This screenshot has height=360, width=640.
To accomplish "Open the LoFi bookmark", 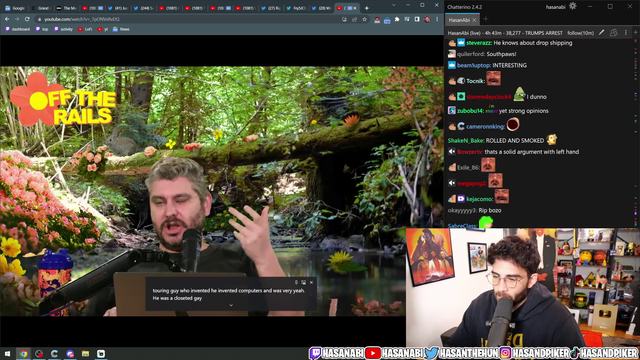I will (85, 29).
